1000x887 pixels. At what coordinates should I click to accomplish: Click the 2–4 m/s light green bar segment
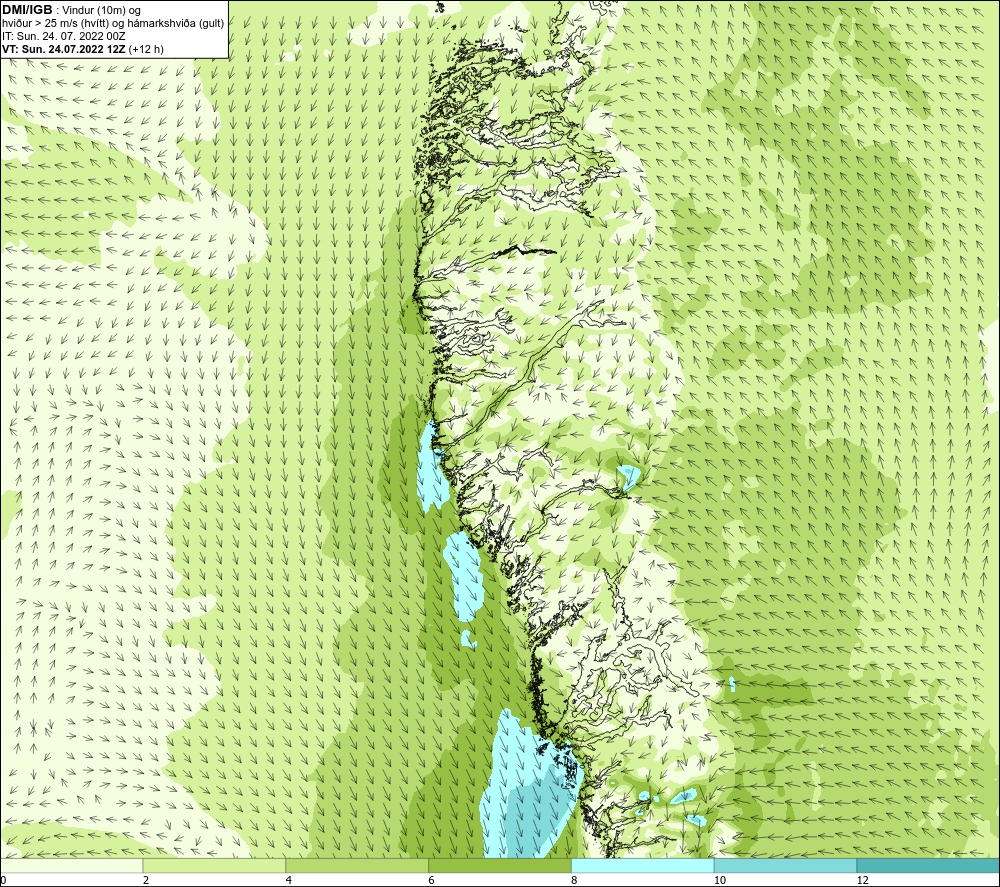[x=214, y=865]
